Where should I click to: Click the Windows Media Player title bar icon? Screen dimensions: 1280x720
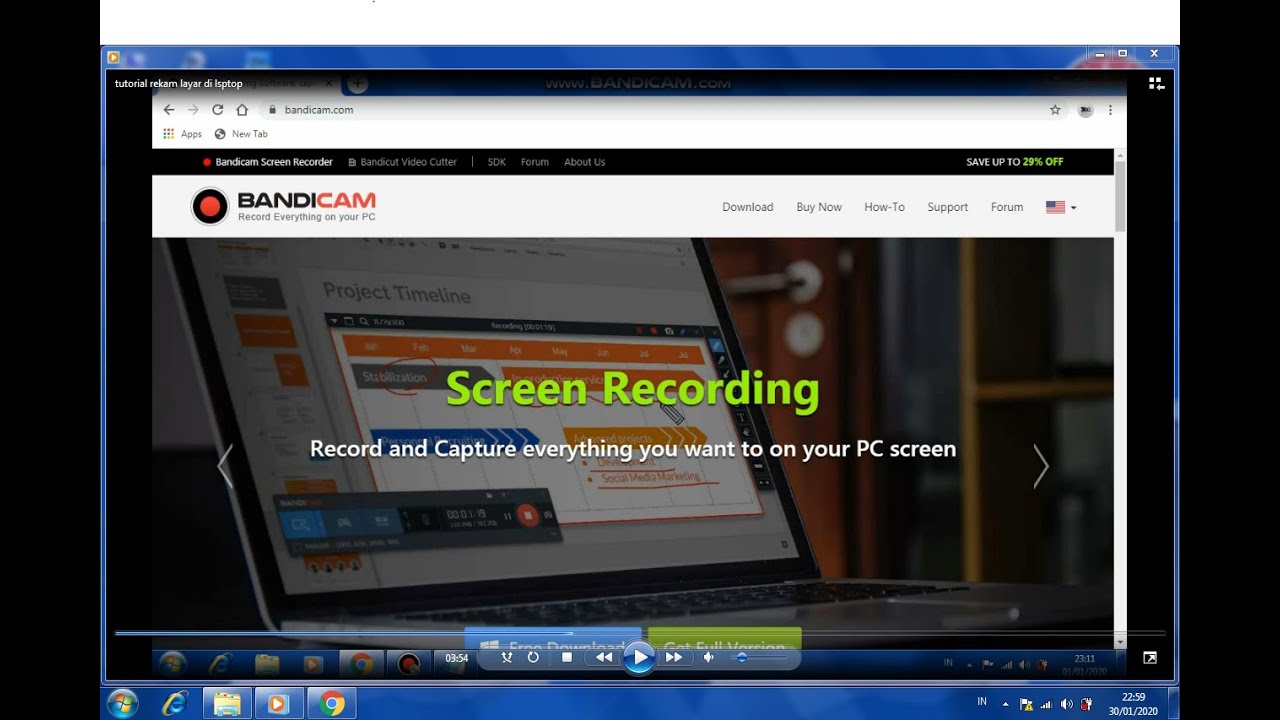113,57
